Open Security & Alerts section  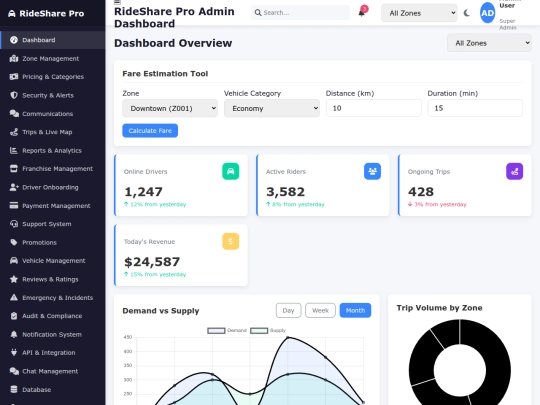(53, 95)
